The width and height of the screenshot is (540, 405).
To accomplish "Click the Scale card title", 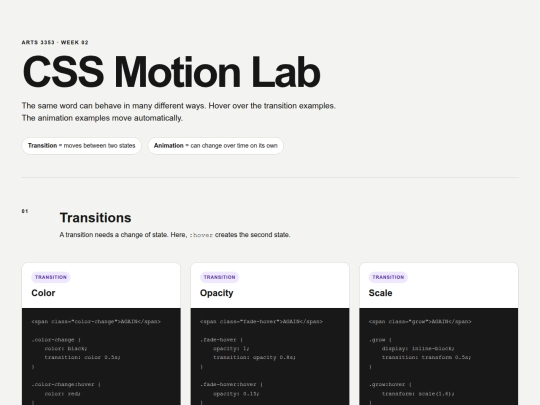I will click(381, 293).
